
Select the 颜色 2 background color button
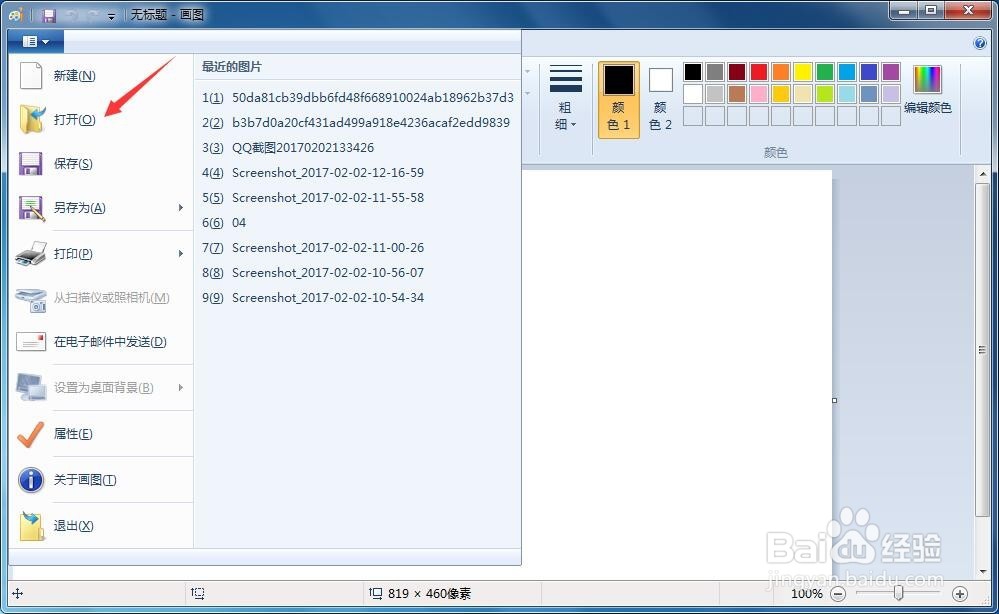[x=660, y=99]
